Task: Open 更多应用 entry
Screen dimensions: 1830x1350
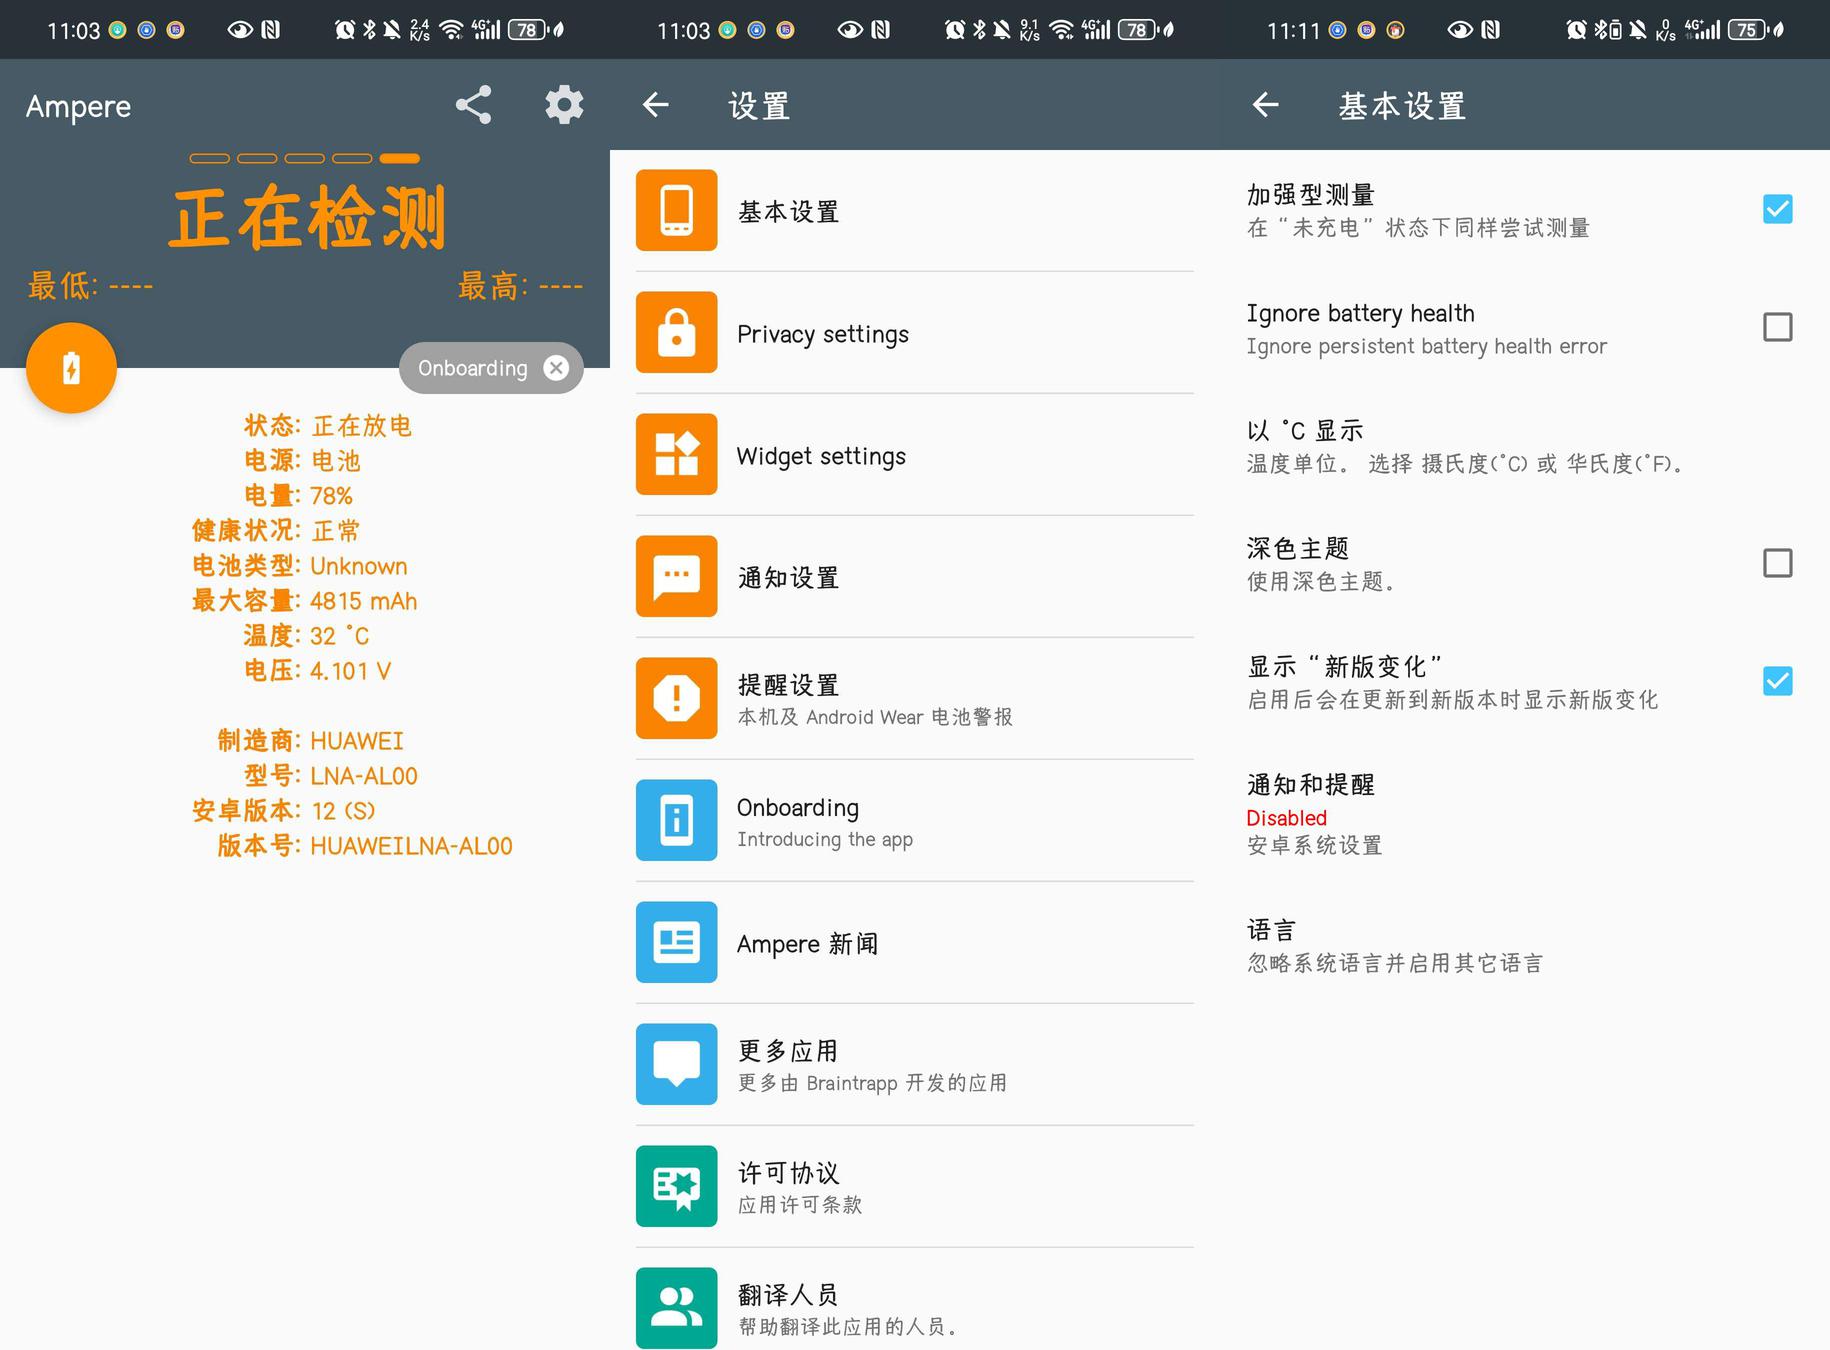Action: [915, 1064]
